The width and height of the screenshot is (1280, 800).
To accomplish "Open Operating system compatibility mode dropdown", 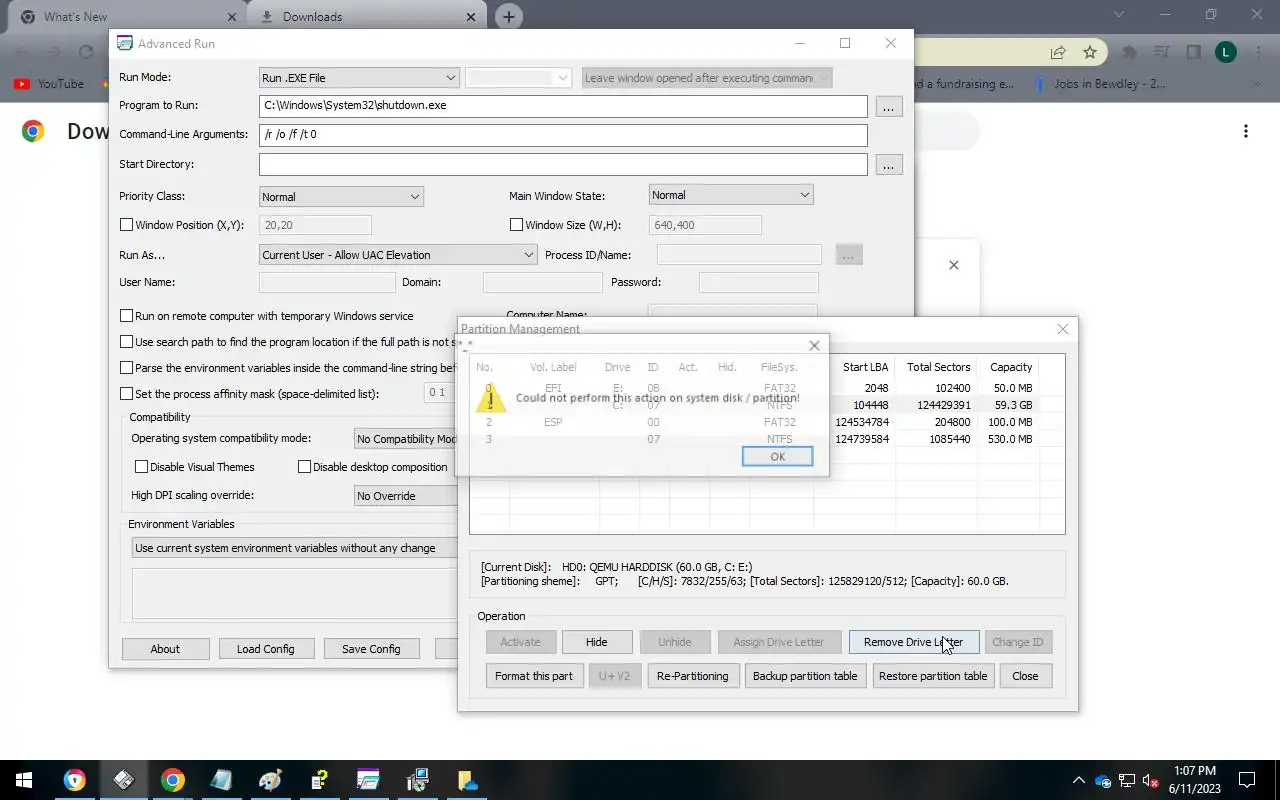I will point(407,439).
